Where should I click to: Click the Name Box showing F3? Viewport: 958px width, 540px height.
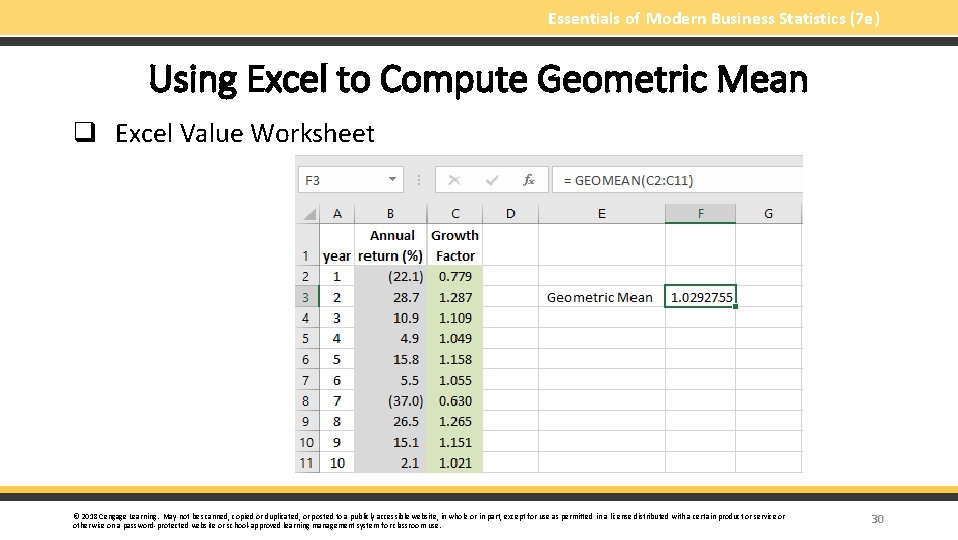point(351,180)
